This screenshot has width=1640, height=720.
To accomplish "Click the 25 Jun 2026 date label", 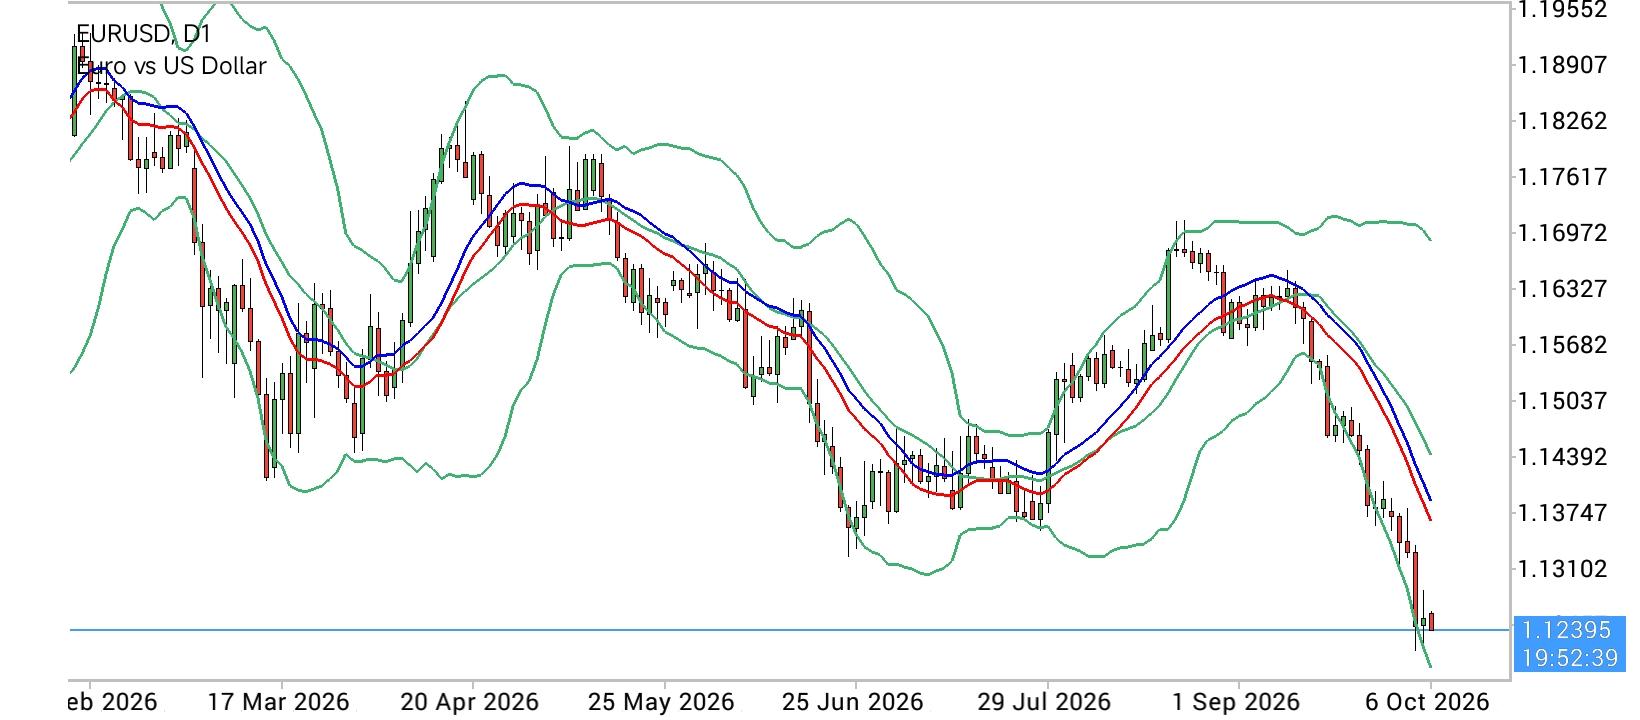I will (x=851, y=702).
